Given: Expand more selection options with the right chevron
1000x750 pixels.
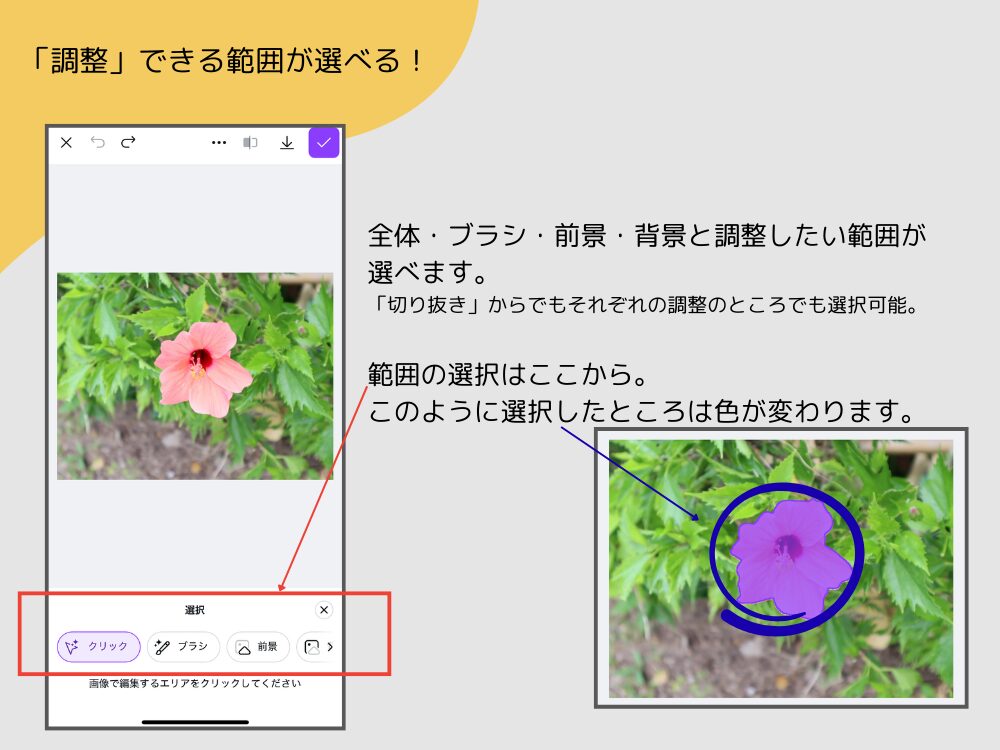Looking at the screenshot, I should (332, 647).
